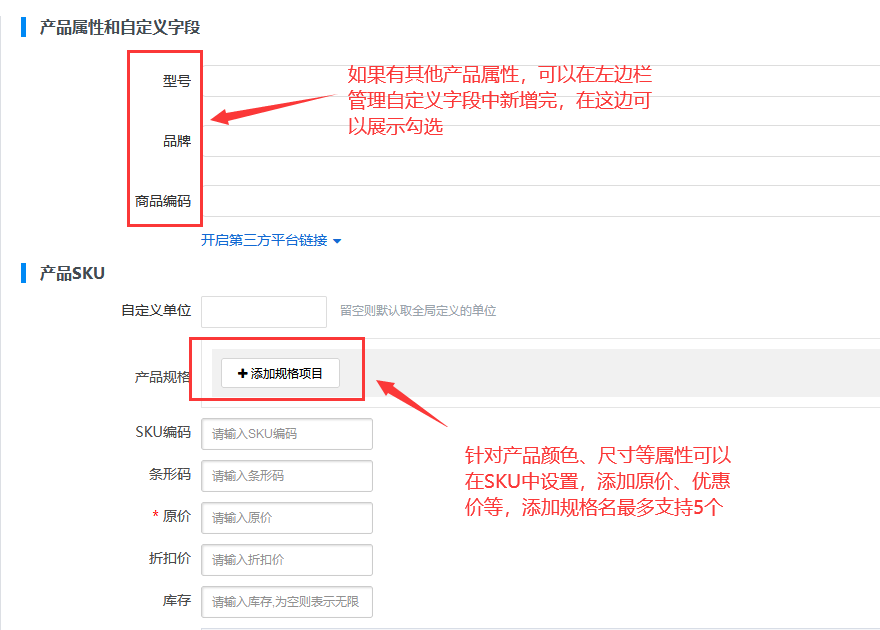
Task: Open the 开启第三方平台链接 link text
Action: (x=264, y=241)
